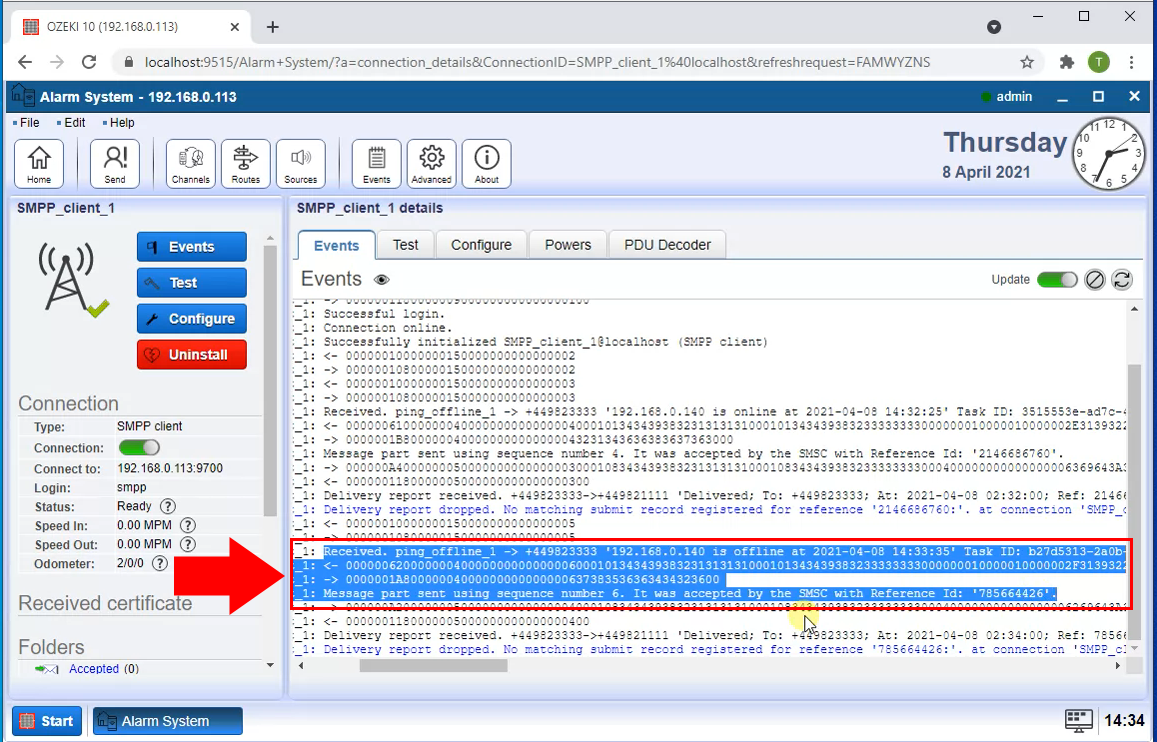Image resolution: width=1157 pixels, height=742 pixels.
Task: Open the Channels toolbar icon
Action: click(190, 163)
